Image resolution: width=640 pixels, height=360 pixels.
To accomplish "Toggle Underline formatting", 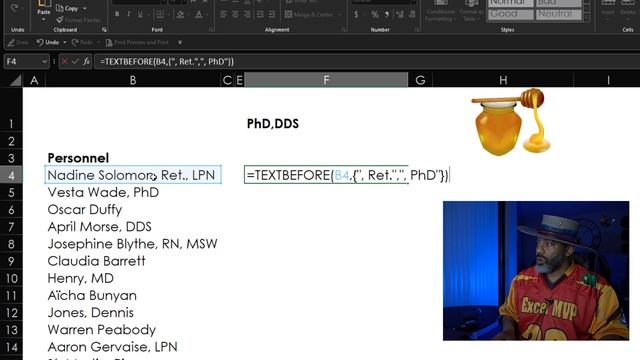I will pyautogui.click(x=140, y=14).
